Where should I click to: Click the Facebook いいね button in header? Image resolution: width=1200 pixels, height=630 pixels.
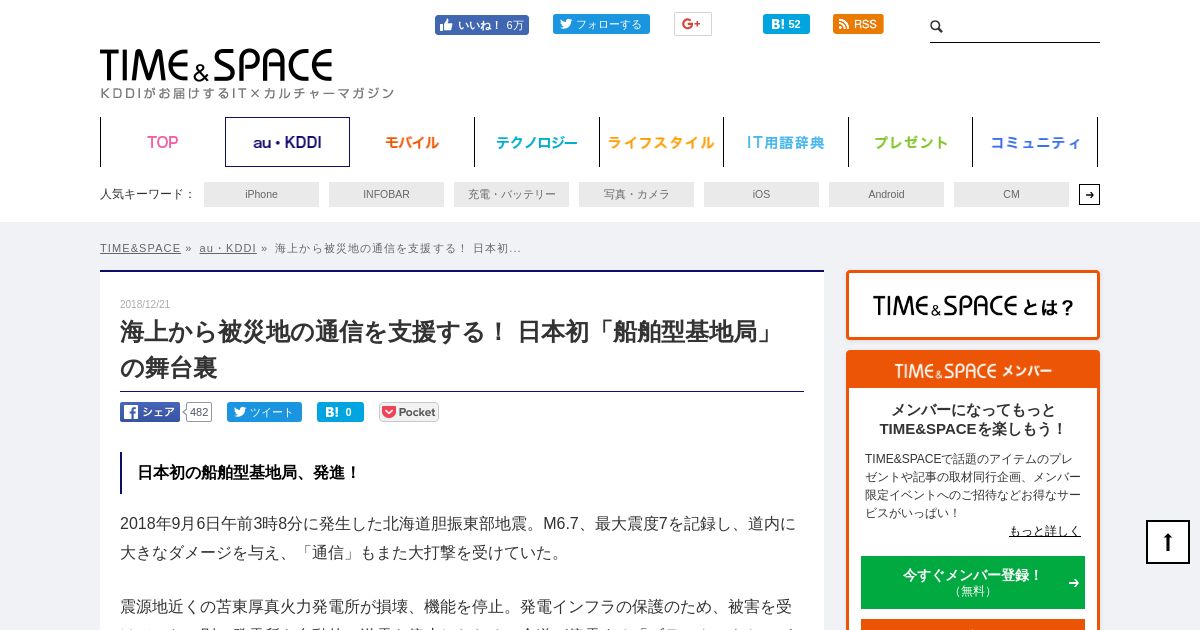tap(481, 25)
